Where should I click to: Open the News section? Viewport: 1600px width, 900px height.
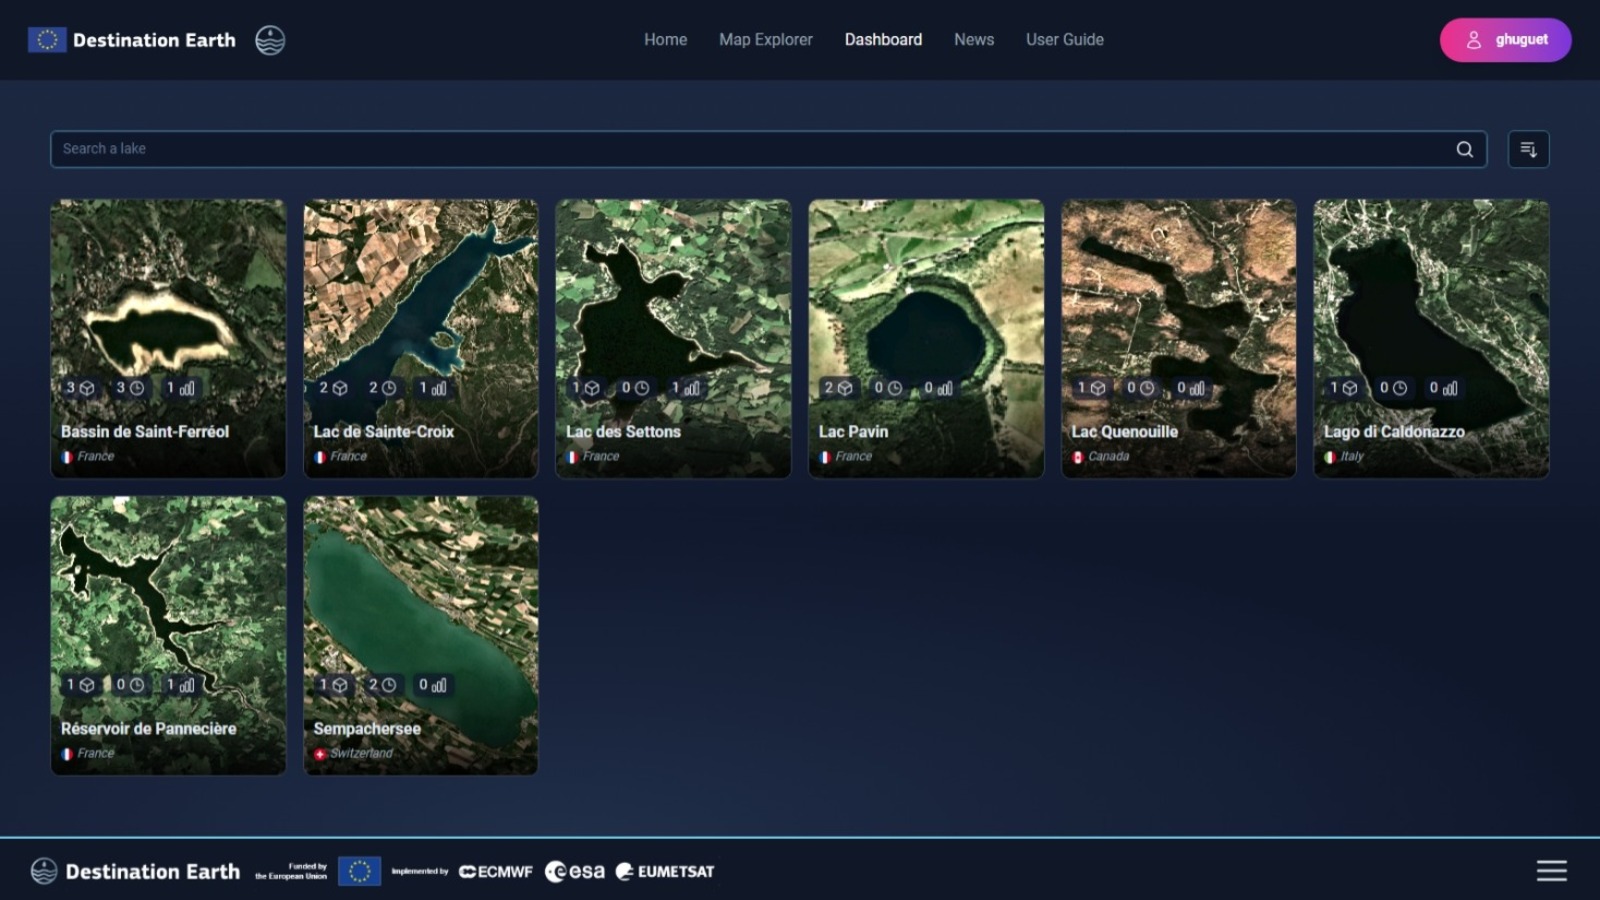click(x=973, y=40)
